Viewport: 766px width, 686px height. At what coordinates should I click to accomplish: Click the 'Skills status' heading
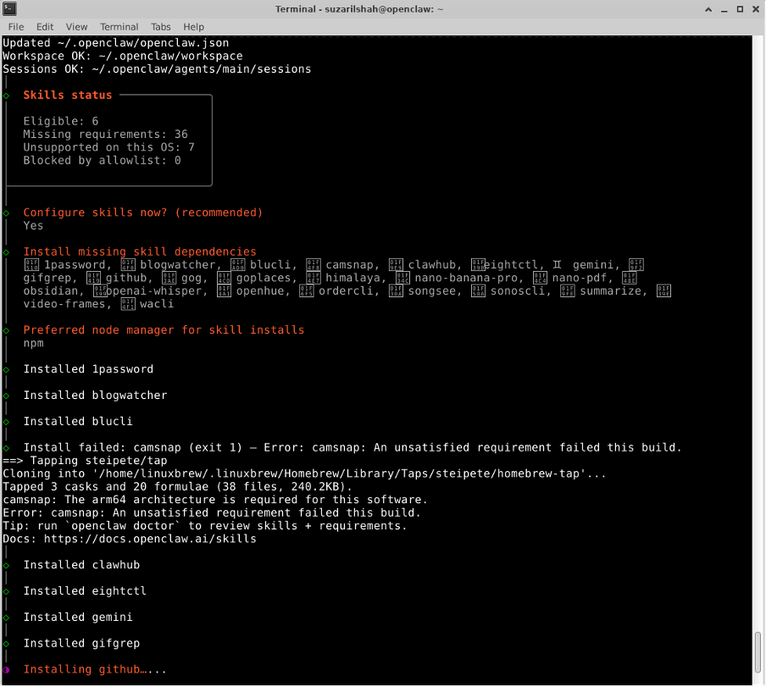coord(67,95)
